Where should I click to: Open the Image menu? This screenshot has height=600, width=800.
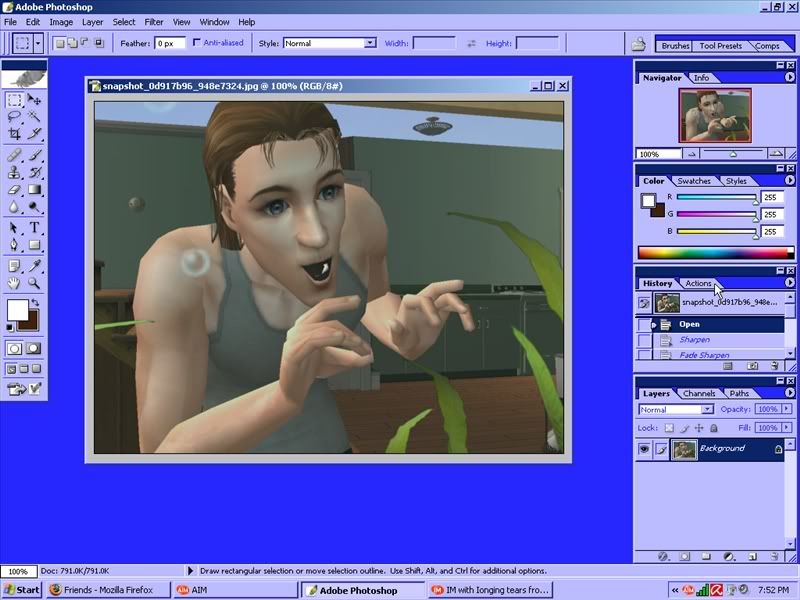[x=61, y=22]
